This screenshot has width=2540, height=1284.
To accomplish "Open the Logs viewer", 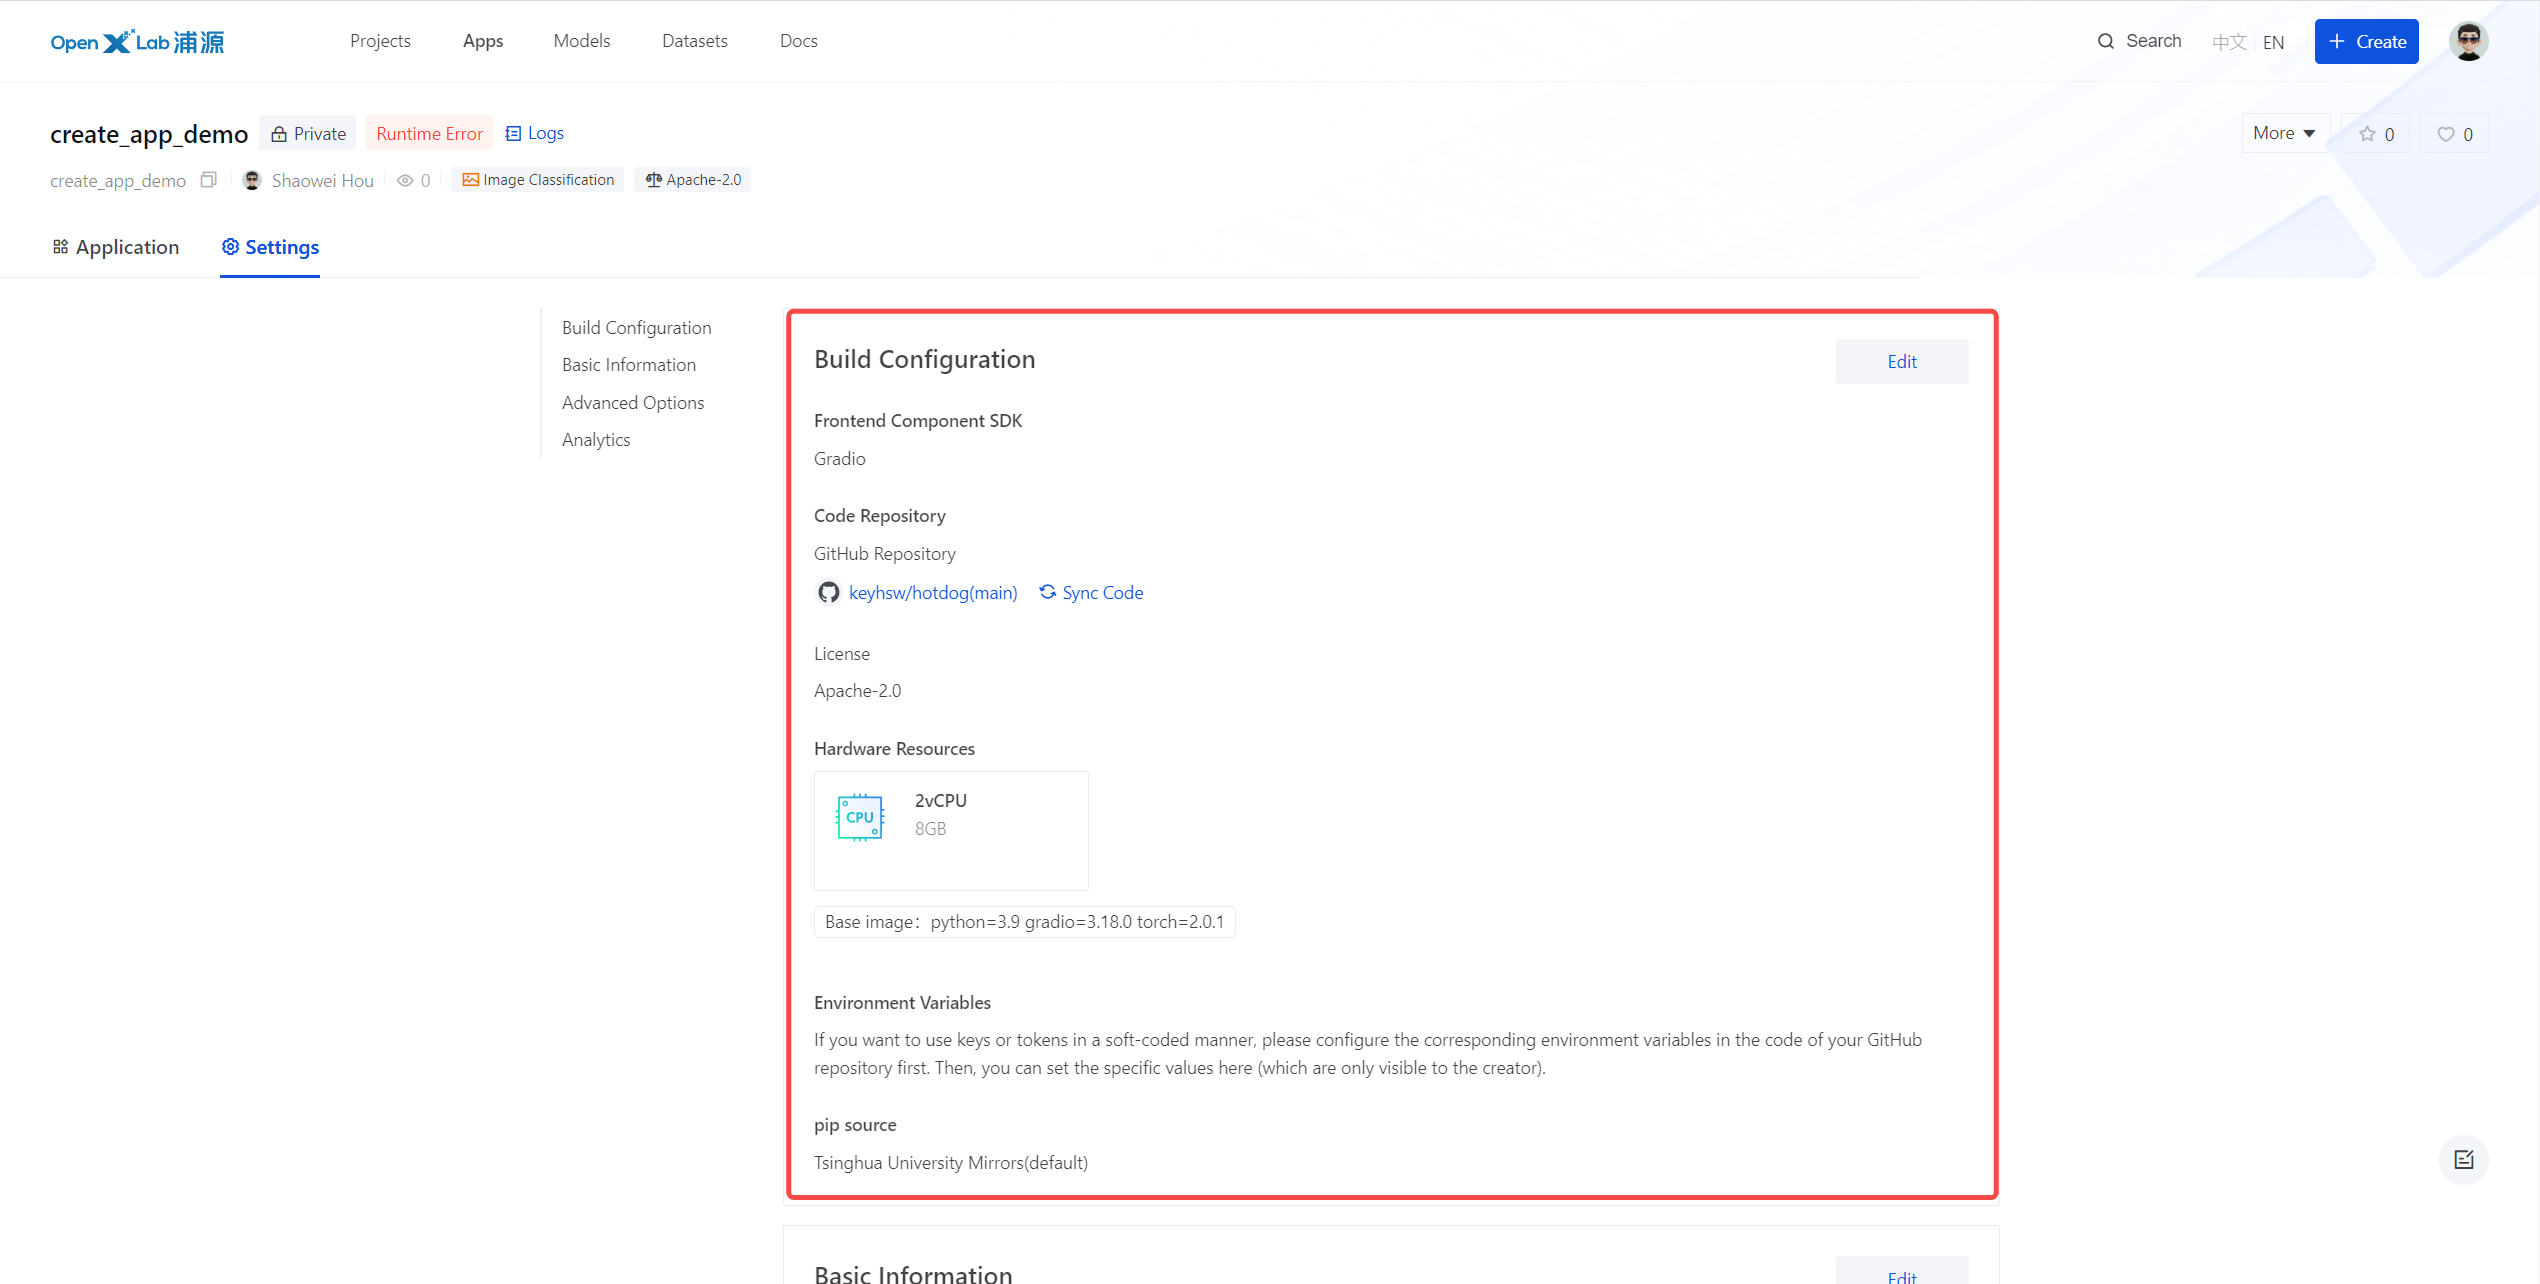I will 535,133.
